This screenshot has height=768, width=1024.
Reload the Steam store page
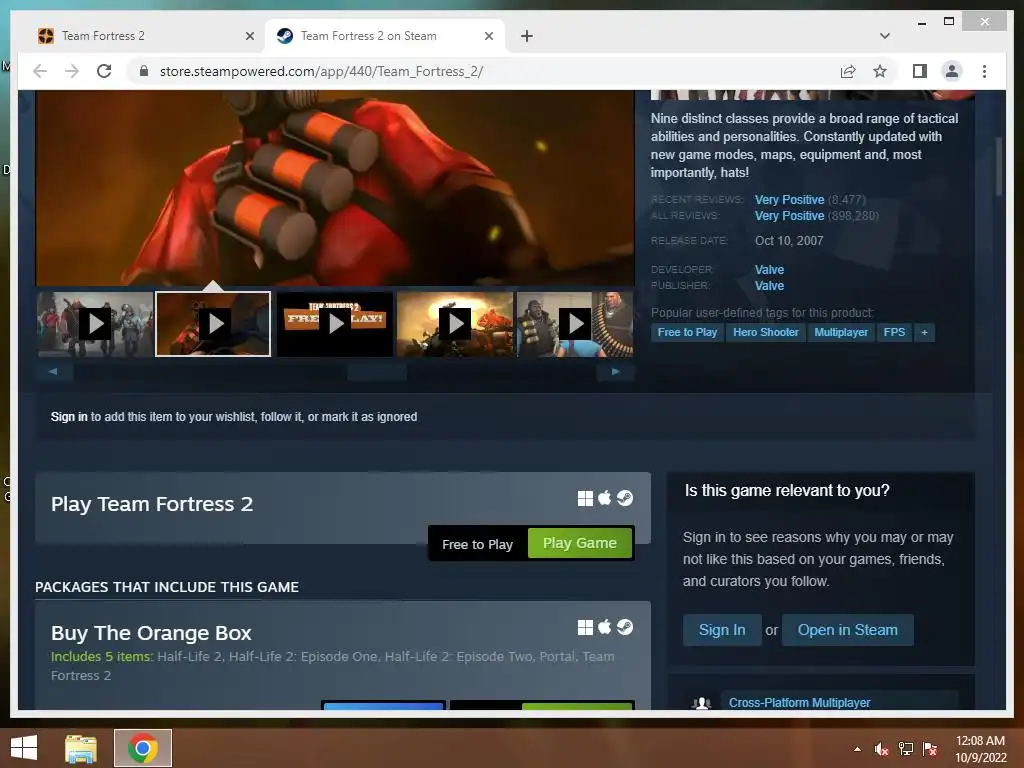point(104,71)
